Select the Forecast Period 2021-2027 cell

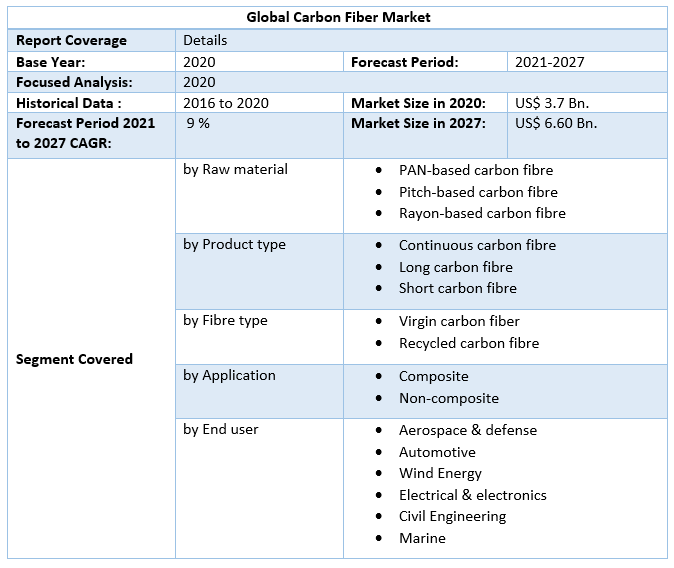[x=549, y=62]
